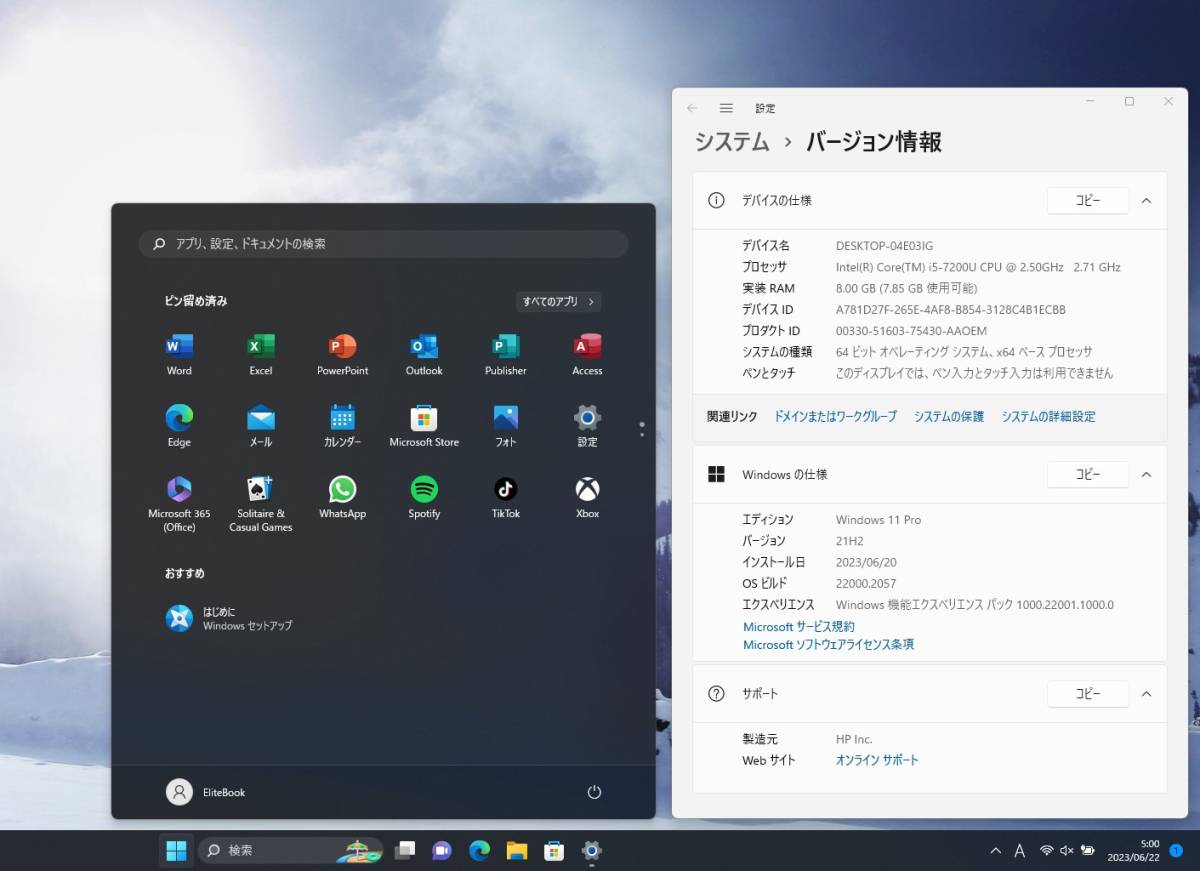Select the Windows 11 Pro edition value
The width and height of the screenshot is (1200, 871).
pos(878,520)
